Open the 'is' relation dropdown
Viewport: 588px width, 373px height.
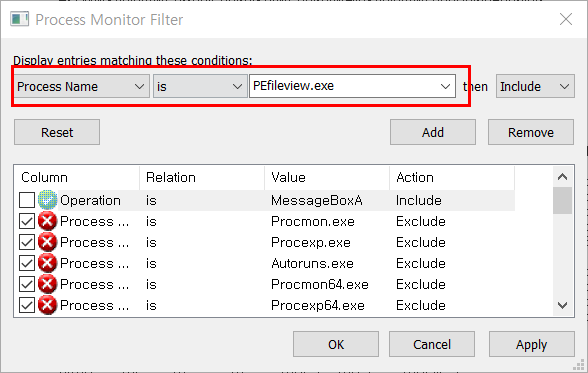click(200, 87)
